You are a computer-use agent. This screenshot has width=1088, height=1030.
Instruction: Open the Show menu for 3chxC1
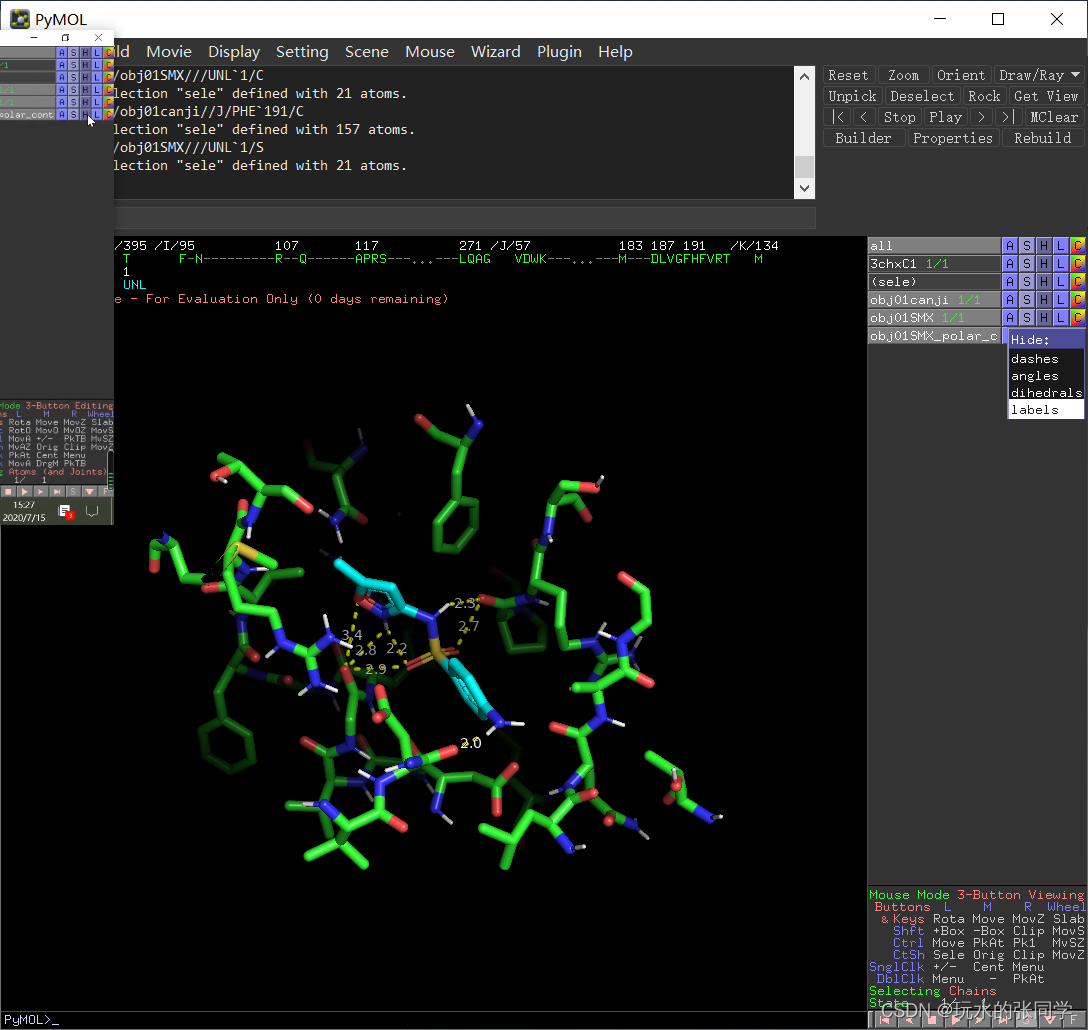[1026, 264]
